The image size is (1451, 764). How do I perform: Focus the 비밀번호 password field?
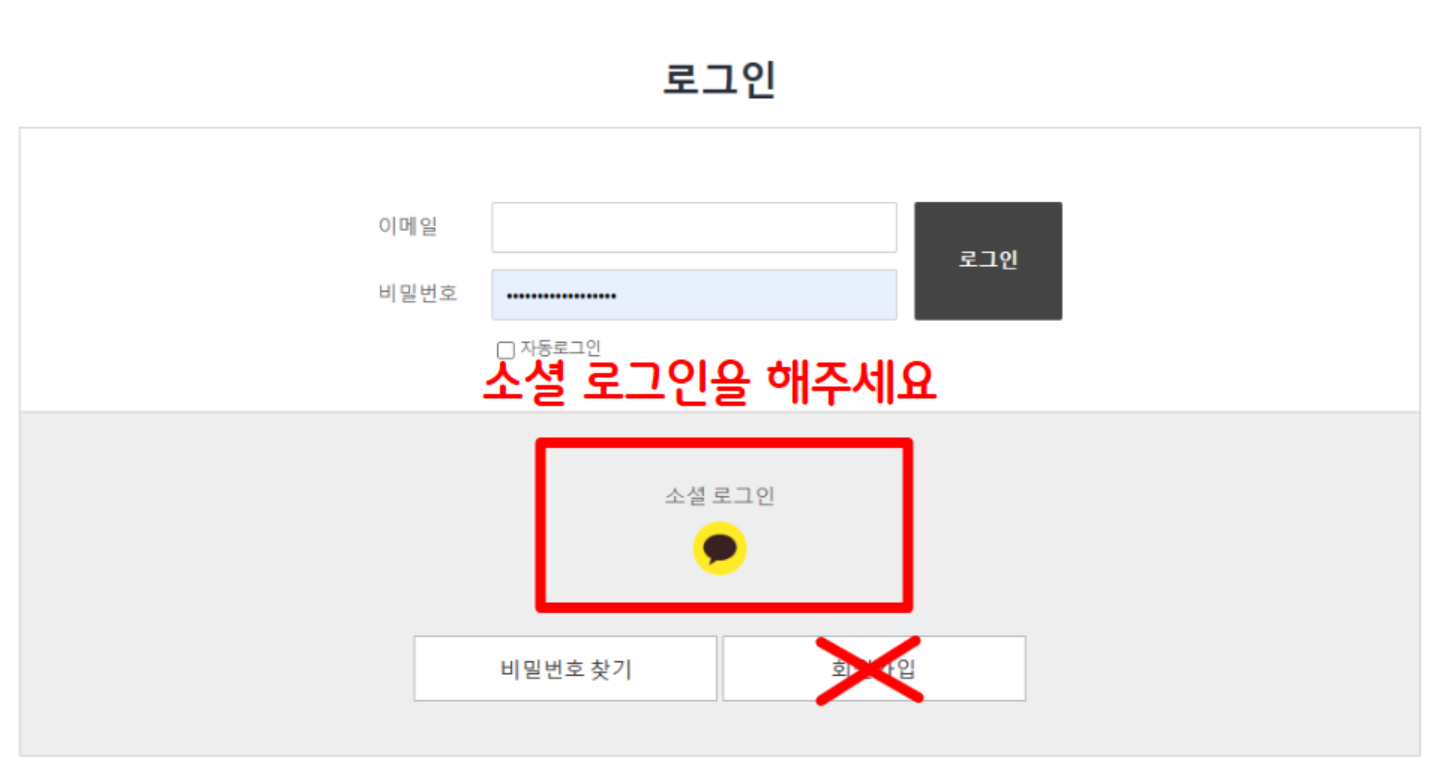pyautogui.click(x=694, y=295)
